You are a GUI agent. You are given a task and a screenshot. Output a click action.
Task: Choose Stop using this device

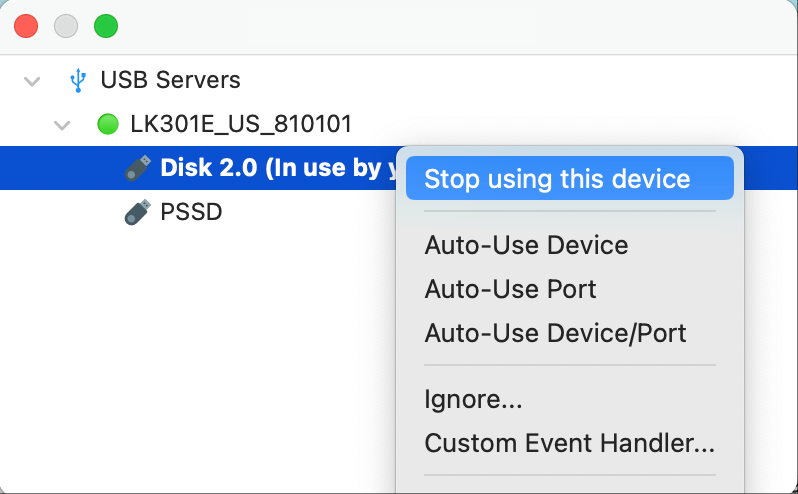coord(557,179)
